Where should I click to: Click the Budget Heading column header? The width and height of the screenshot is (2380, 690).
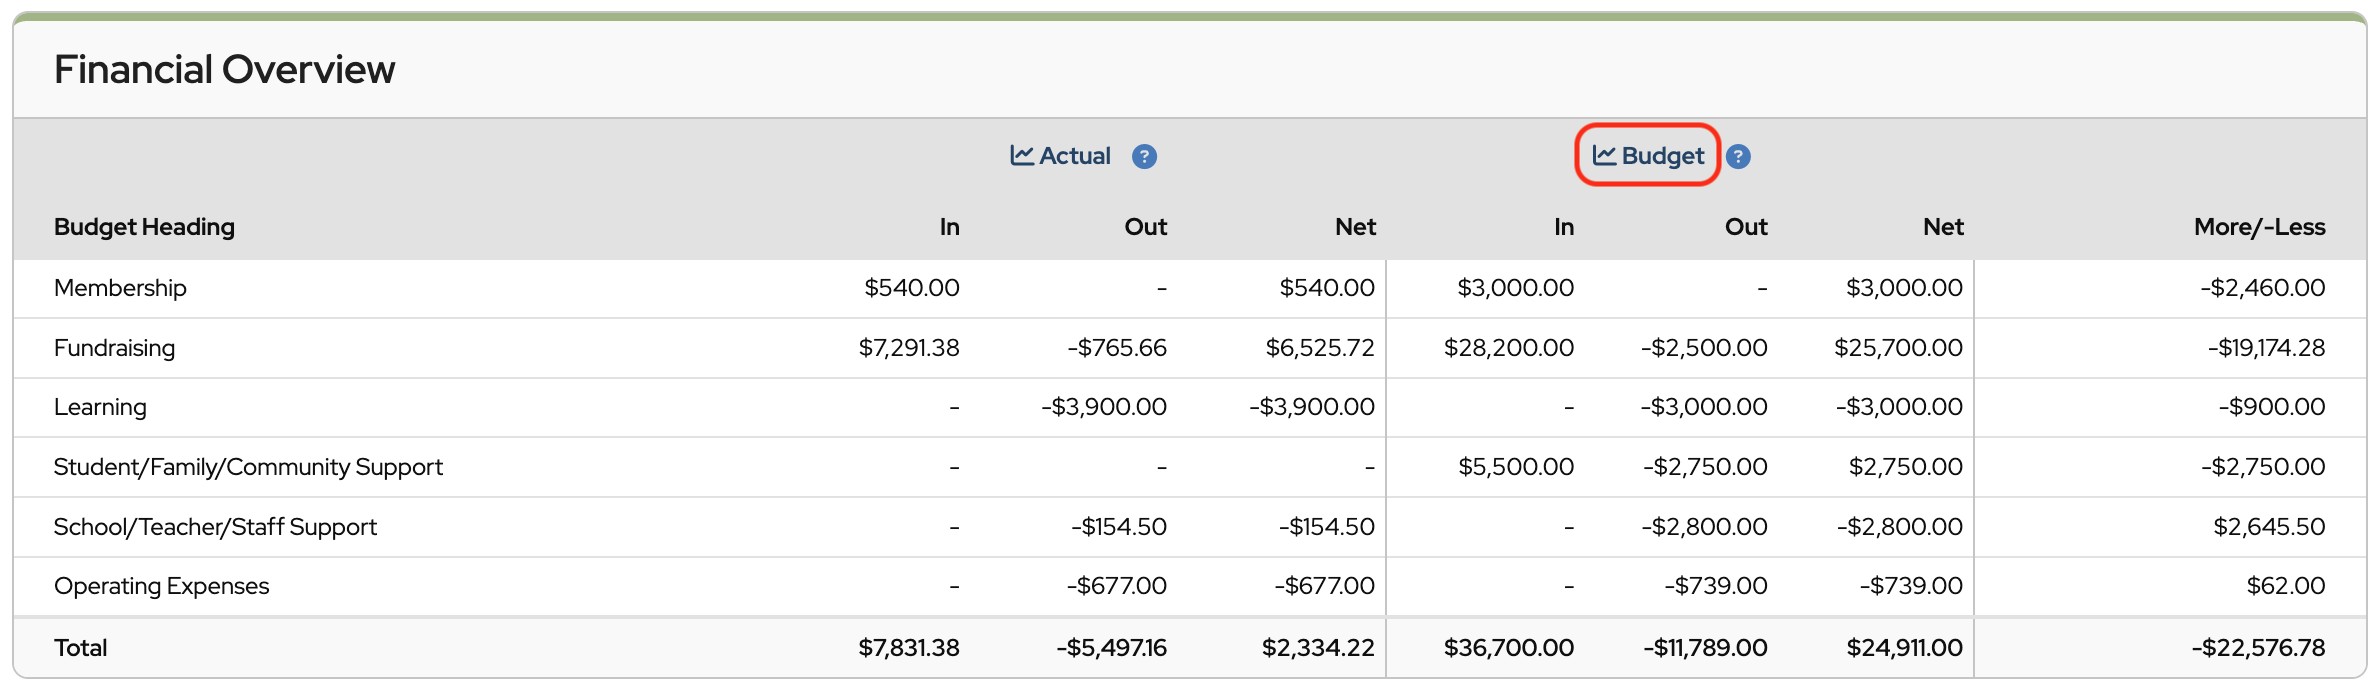pos(144,227)
